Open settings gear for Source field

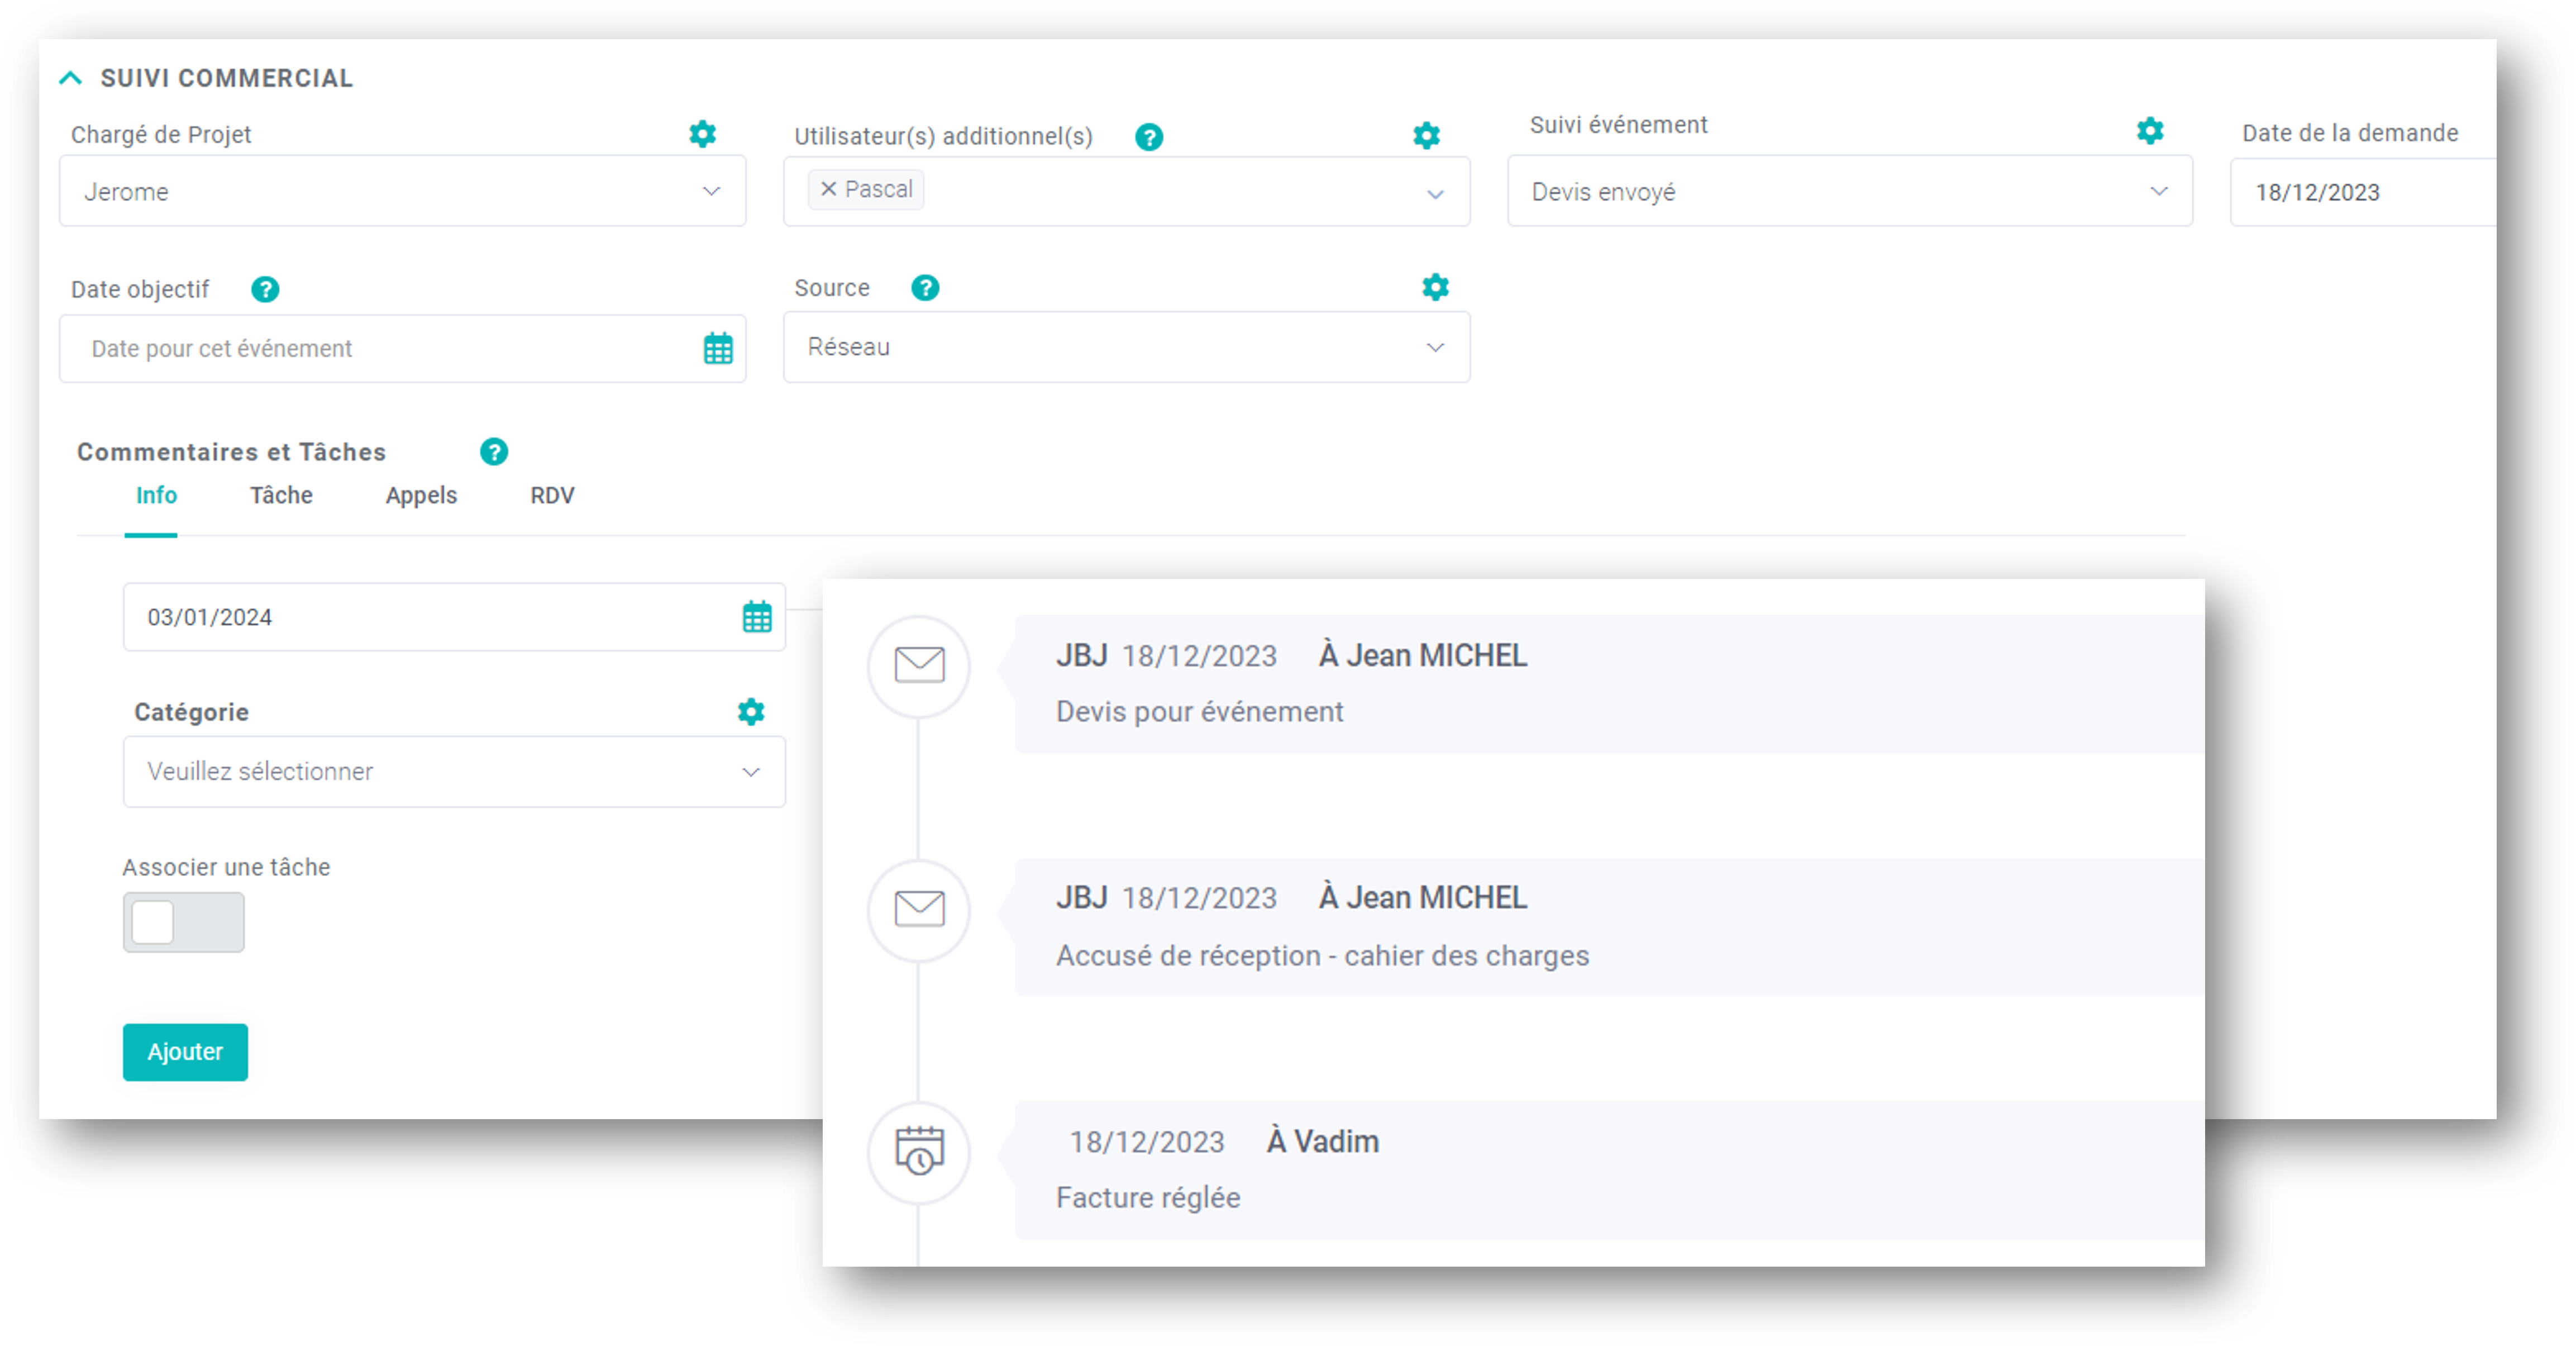tap(1435, 288)
